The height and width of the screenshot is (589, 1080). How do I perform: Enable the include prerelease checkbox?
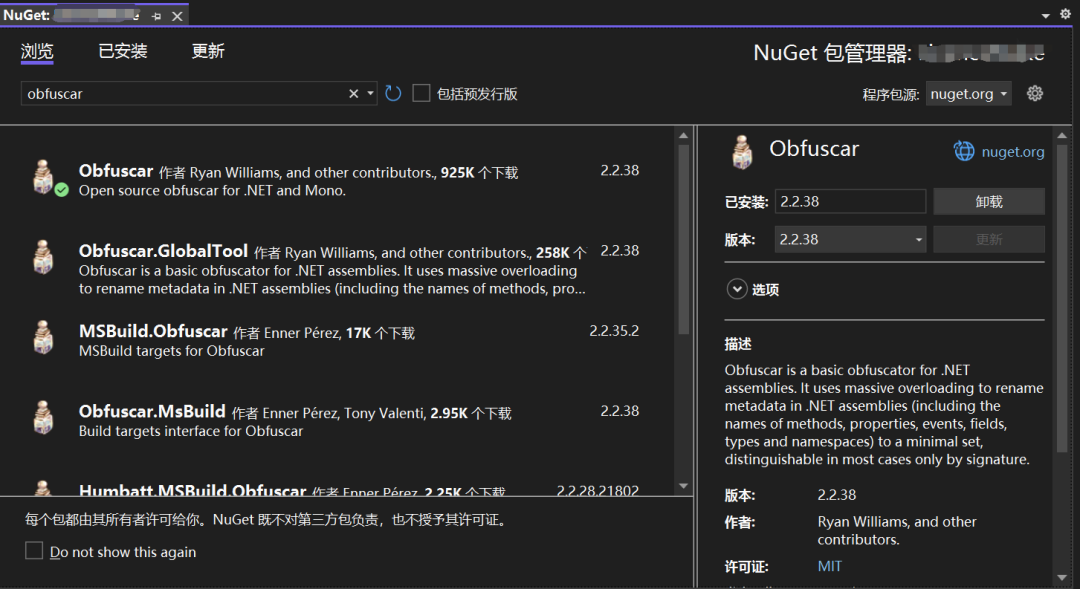coord(422,93)
